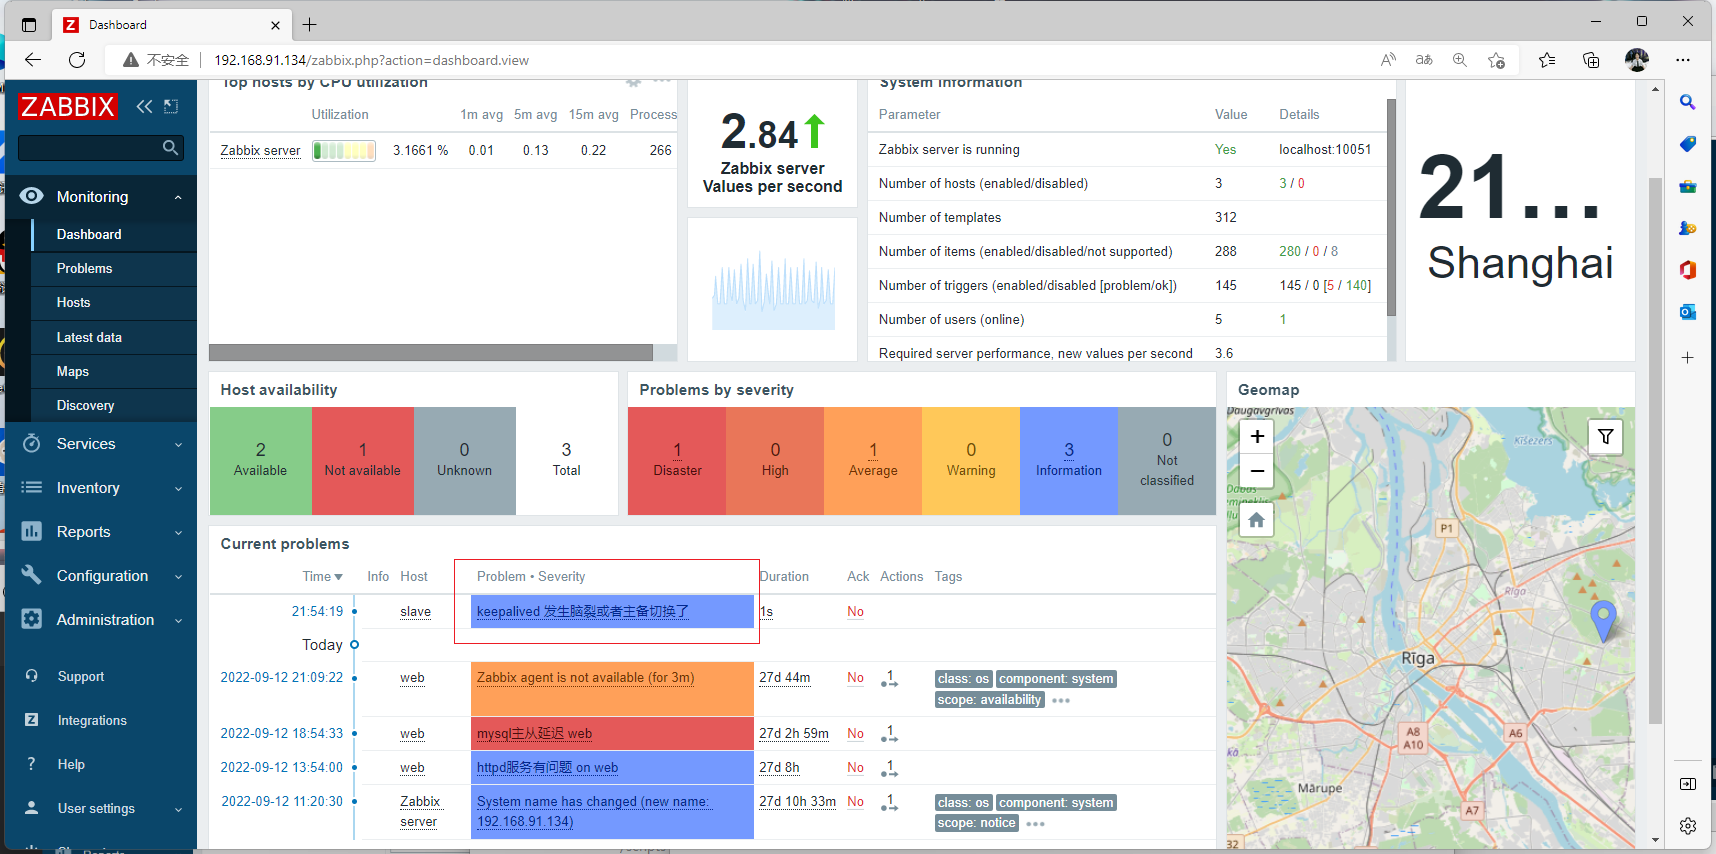Click the sidebar search input field
Image resolution: width=1716 pixels, height=854 pixels.
coord(90,148)
